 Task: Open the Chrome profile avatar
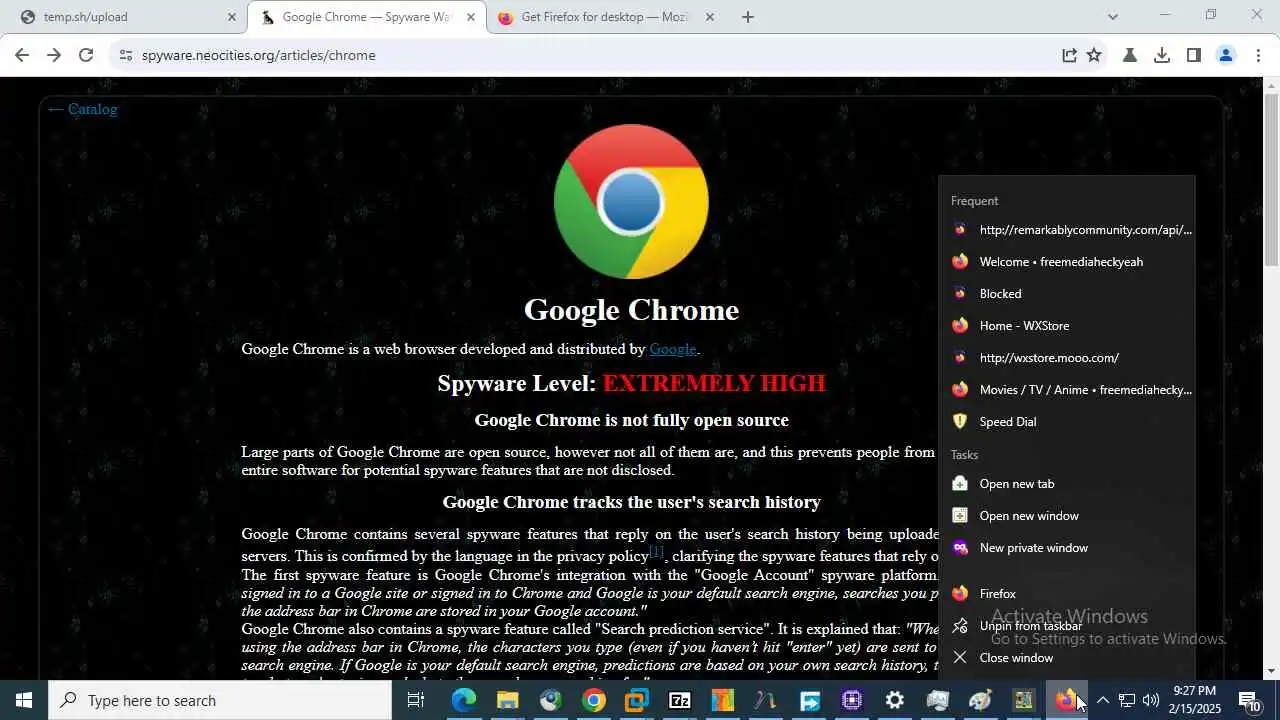[x=1226, y=55]
